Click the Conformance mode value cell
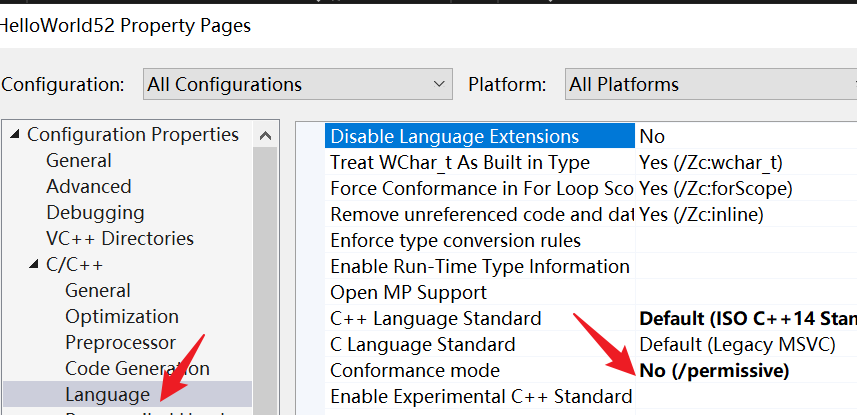 [745, 371]
